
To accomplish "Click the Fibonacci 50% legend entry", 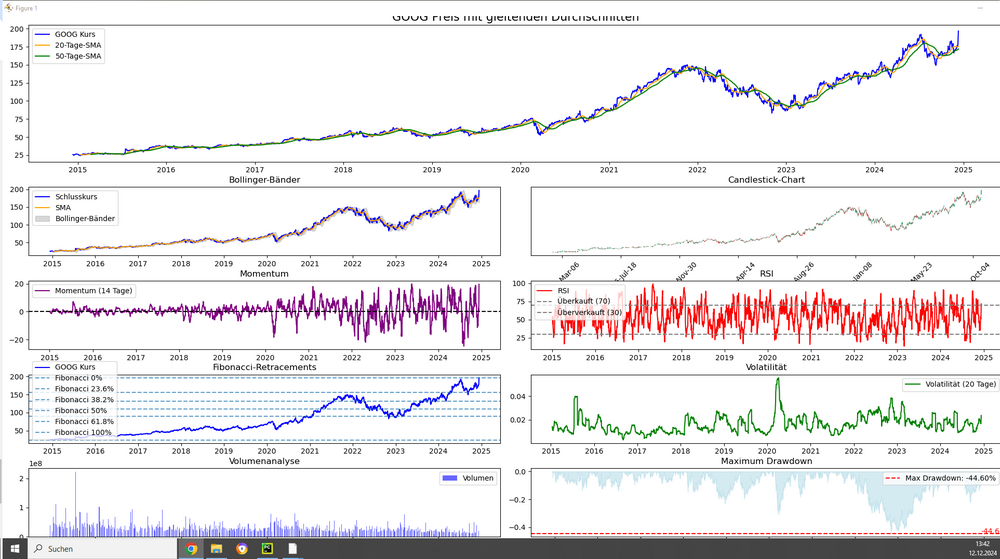I will click(71, 410).
